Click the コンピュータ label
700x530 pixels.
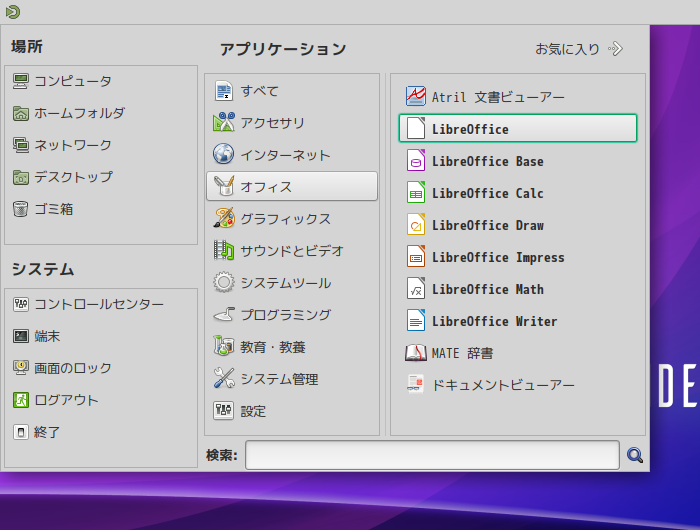73,81
